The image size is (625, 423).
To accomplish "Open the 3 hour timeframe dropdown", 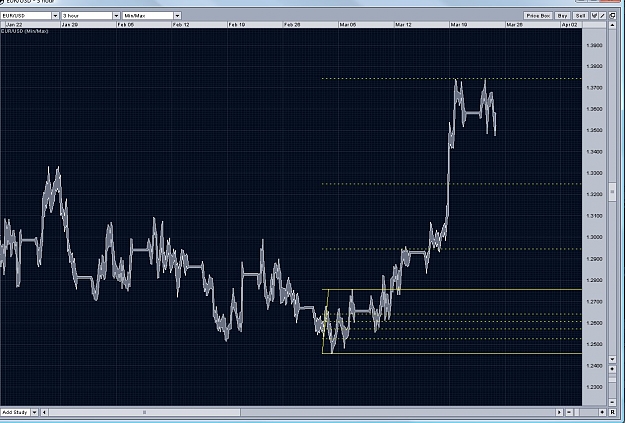I will 116,16.
